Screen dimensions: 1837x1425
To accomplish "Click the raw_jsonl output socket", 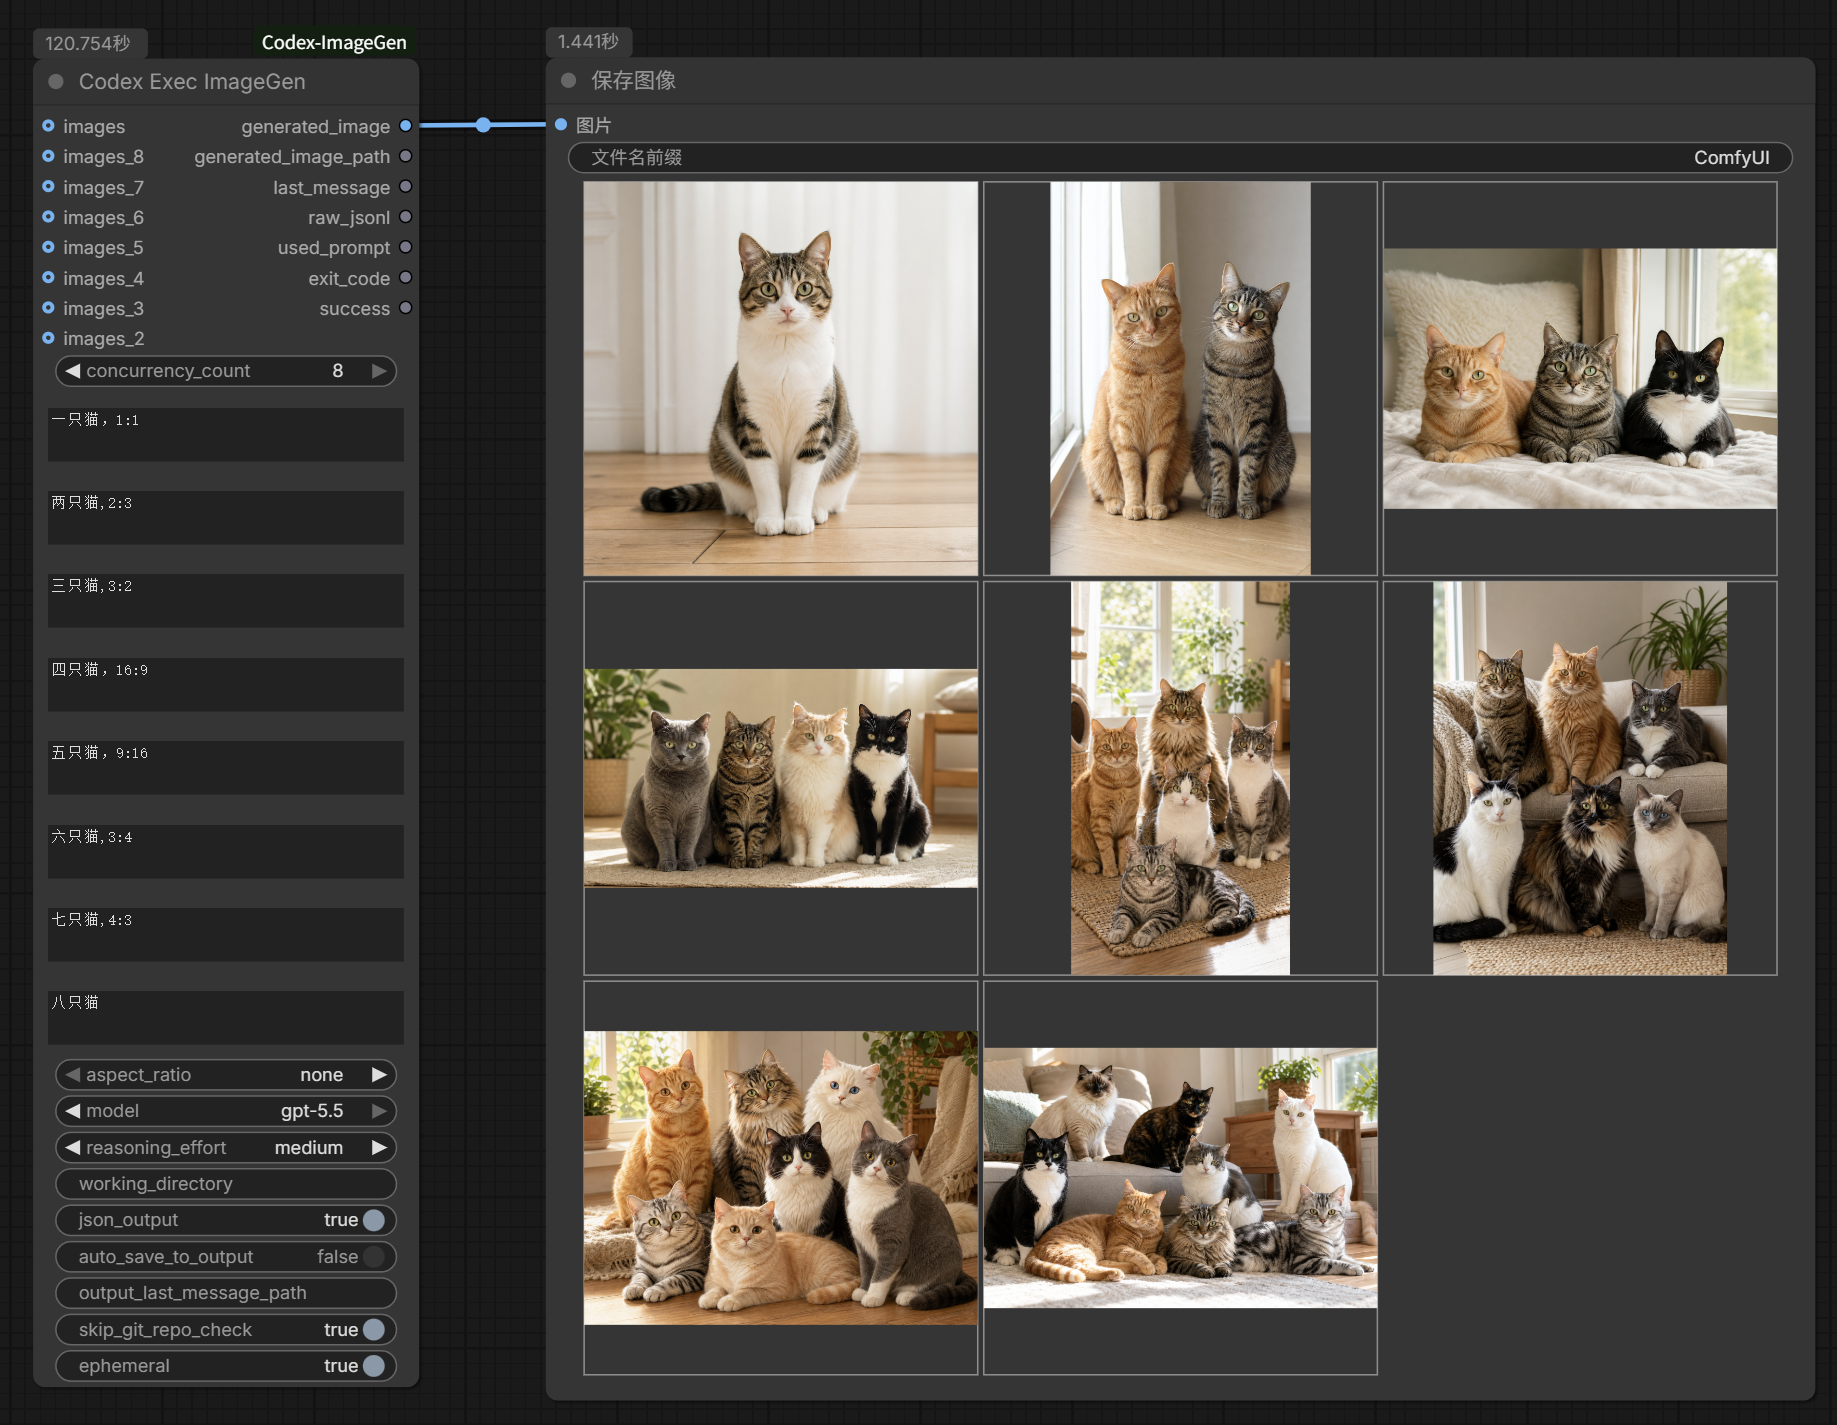I will click(x=405, y=217).
